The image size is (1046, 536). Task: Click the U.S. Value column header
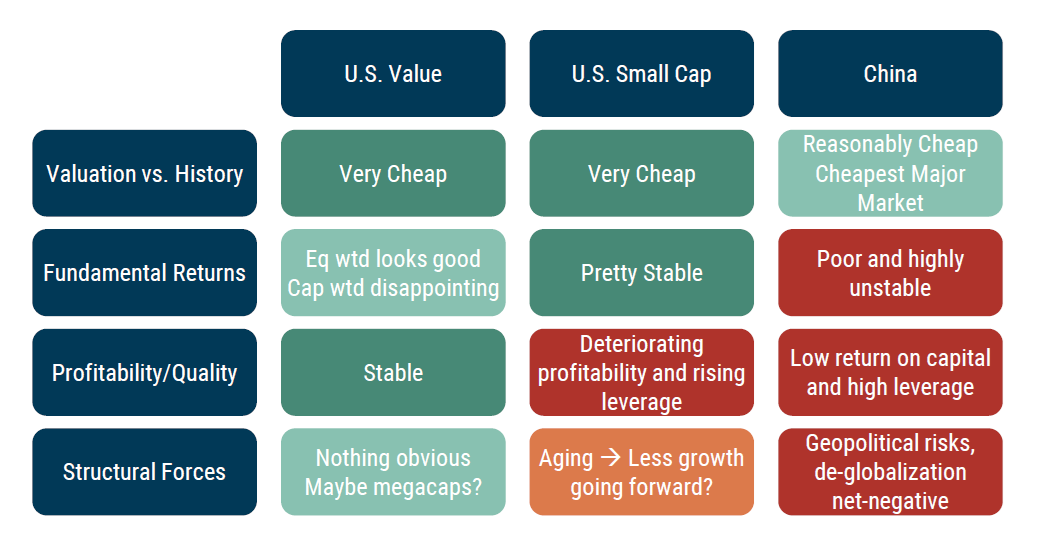point(393,74)
